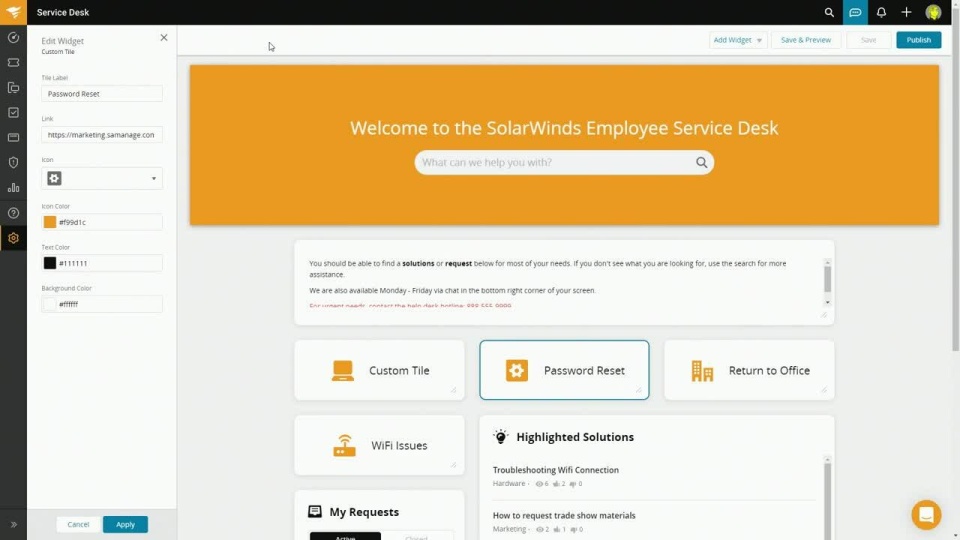Open the assets card icon in sidebar
Image resolution: width=960 pixels, height=540 pixels.
pos(13,138)
